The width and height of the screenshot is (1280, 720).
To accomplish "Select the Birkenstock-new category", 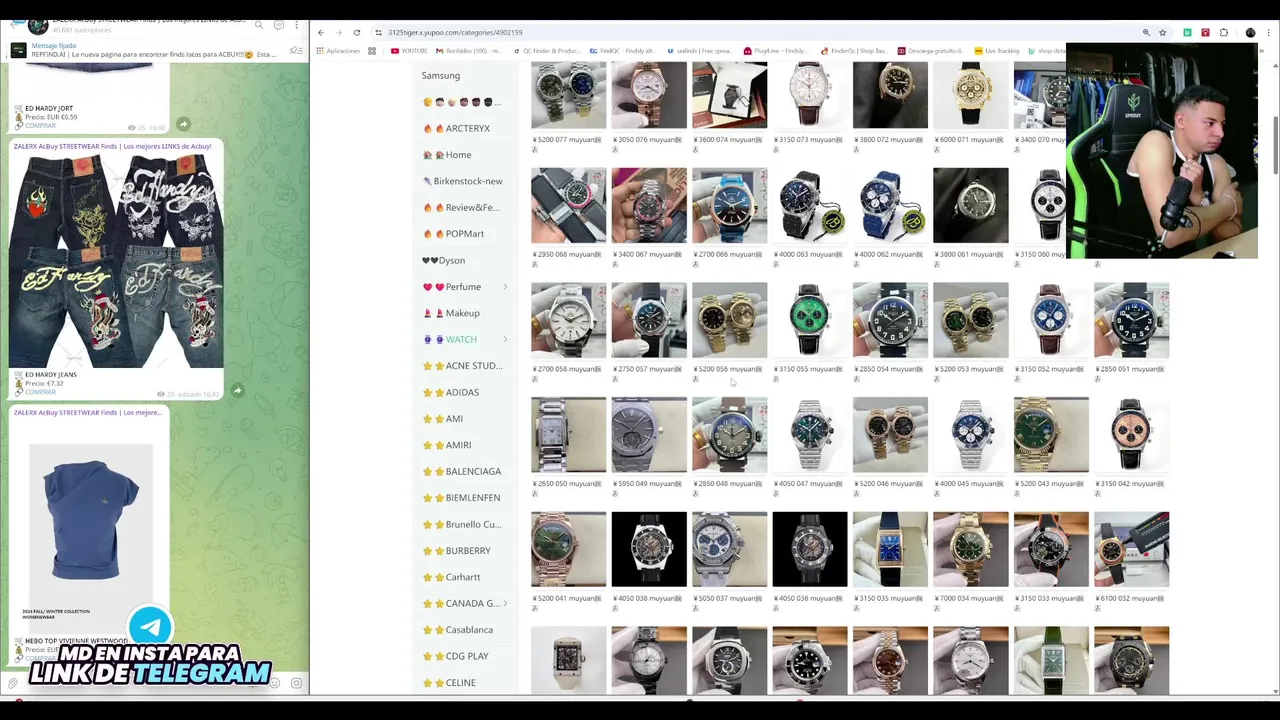I will (463, 181).
